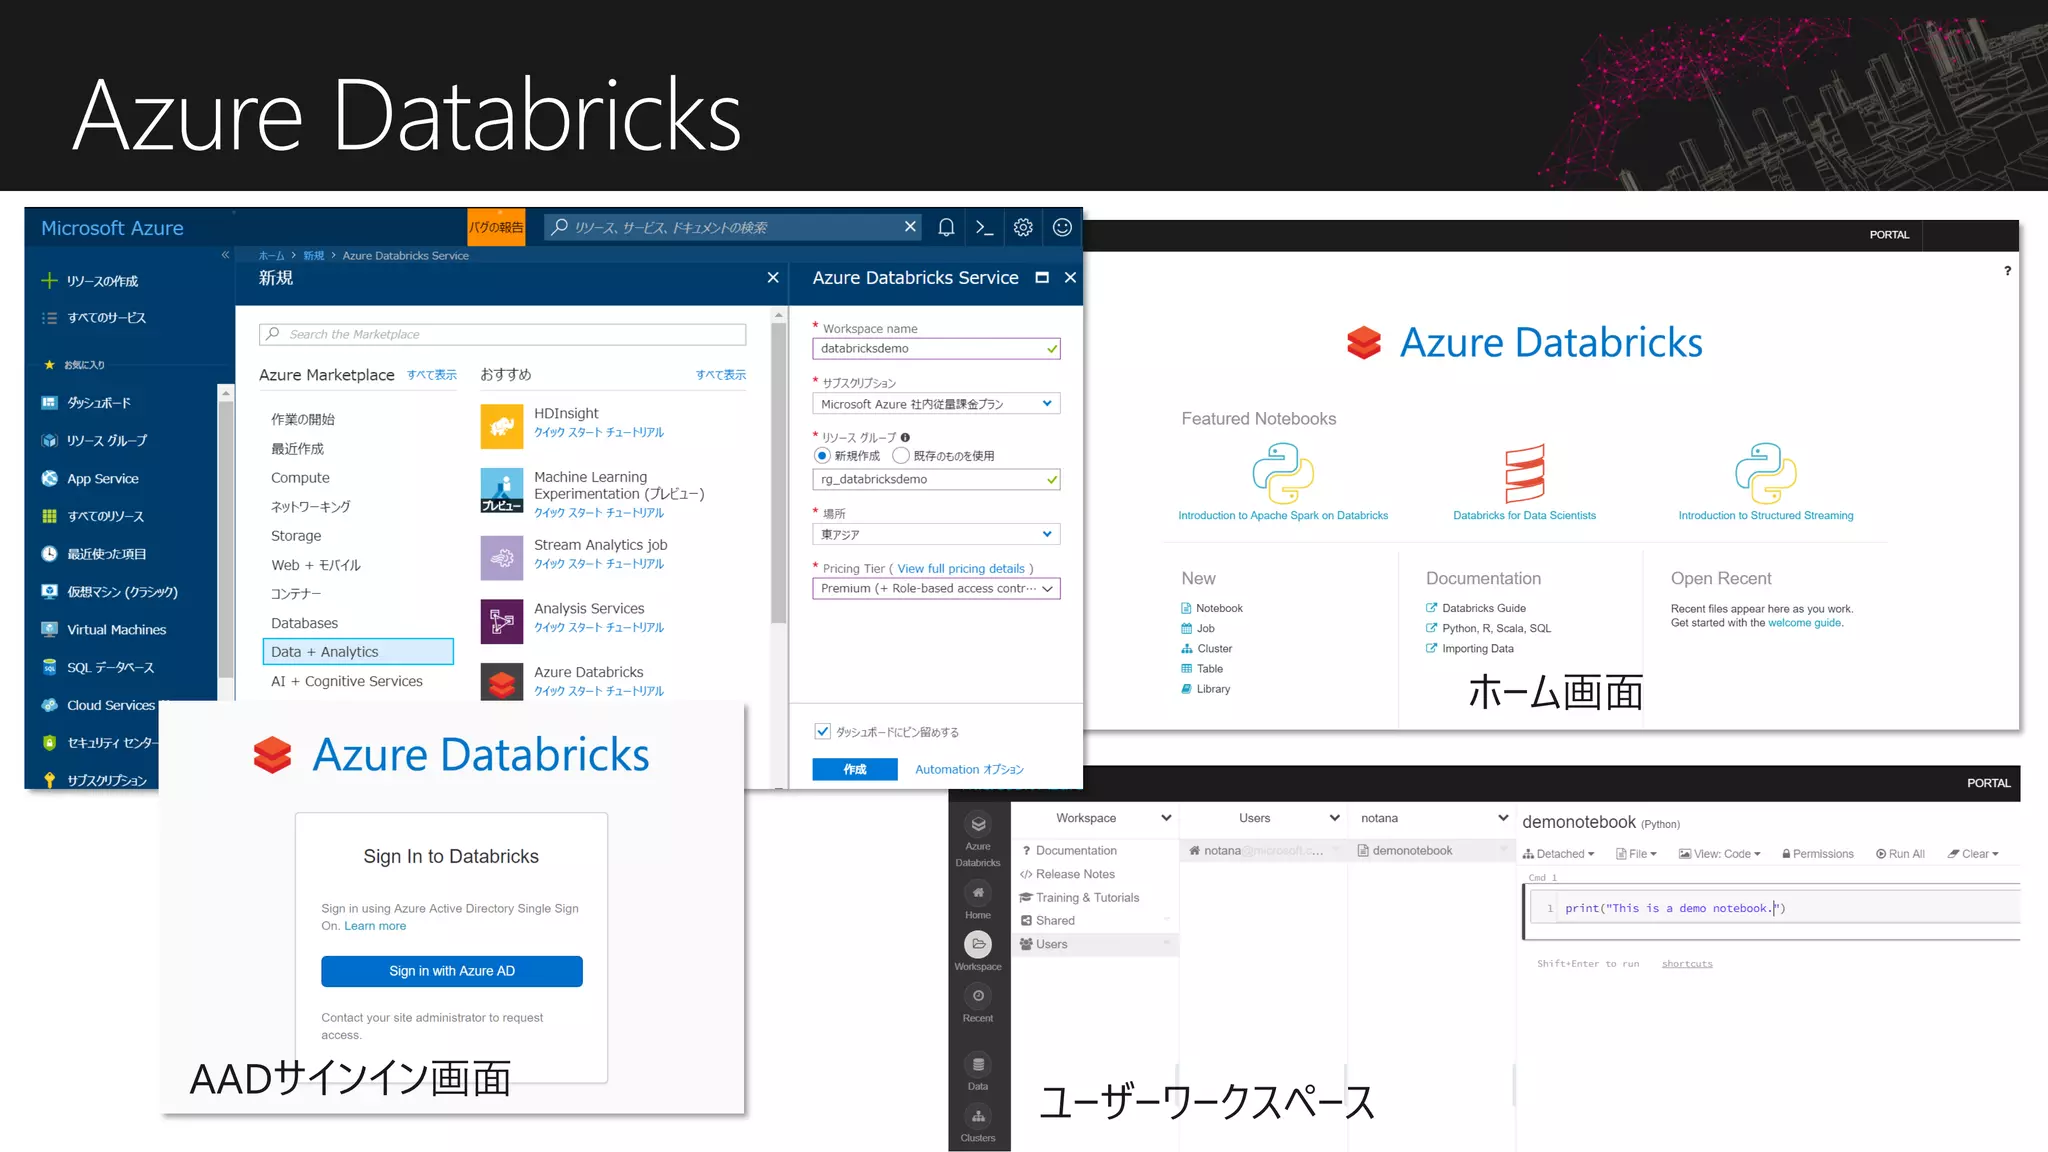
Task: Click the Machine Learning Experimentation icon
Action: coord(502,490)
